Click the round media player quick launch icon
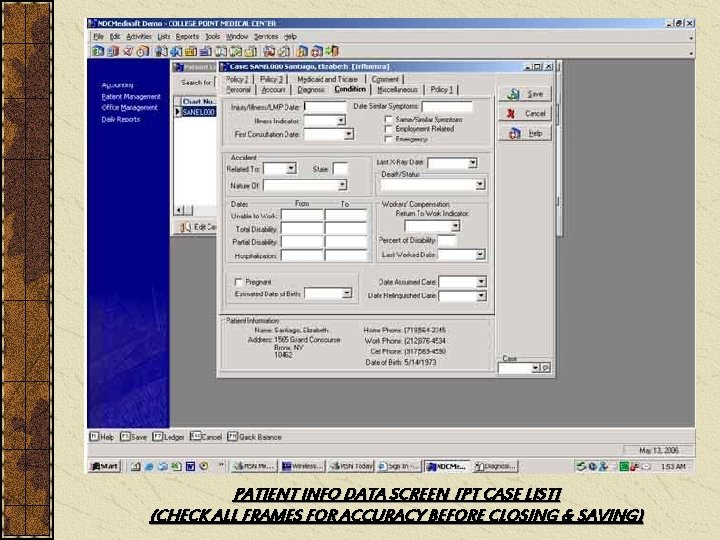This screenshot has height=540, width=720. [203, 467]
